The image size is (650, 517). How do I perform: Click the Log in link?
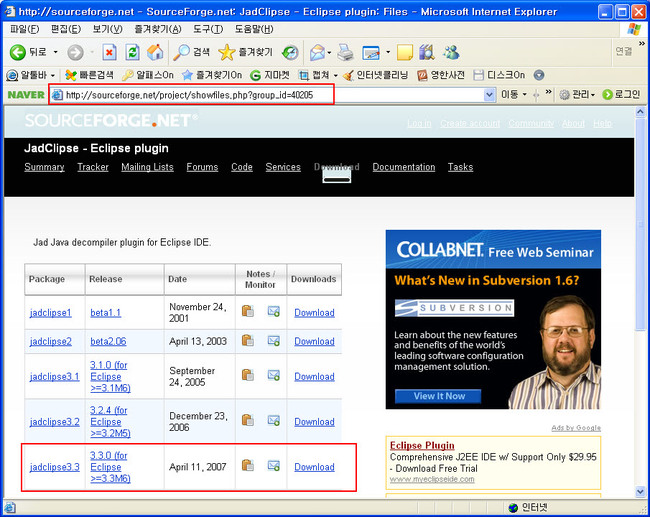(x=419, y=124)
